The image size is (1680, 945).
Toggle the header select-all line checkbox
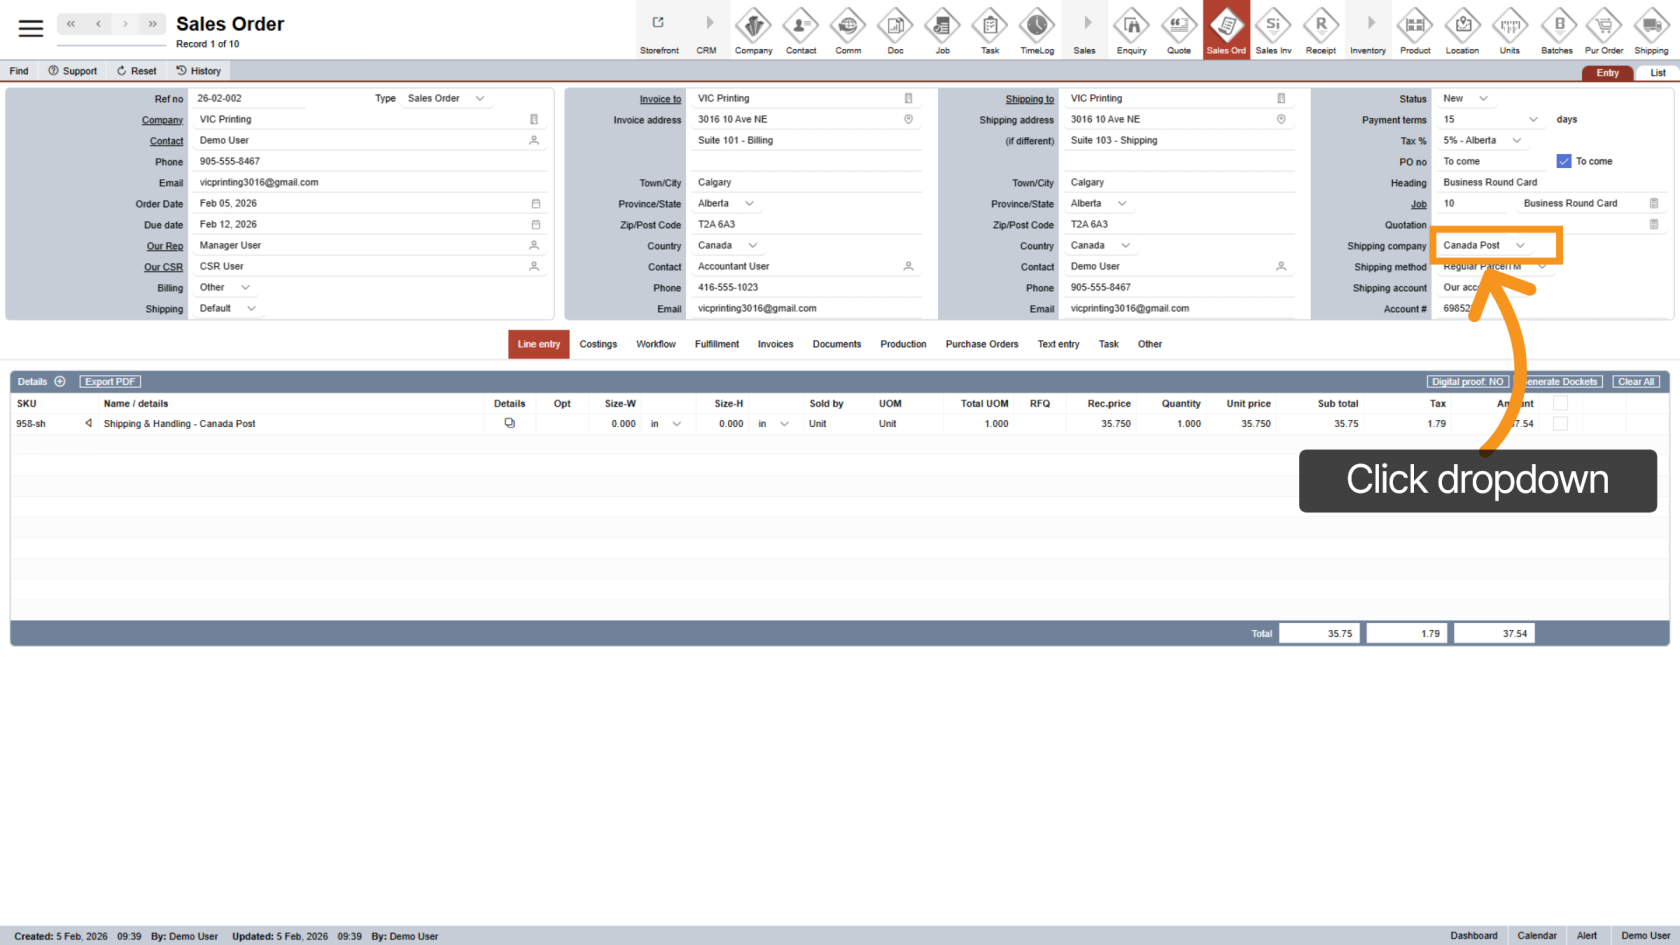[x=1560, y=403]
